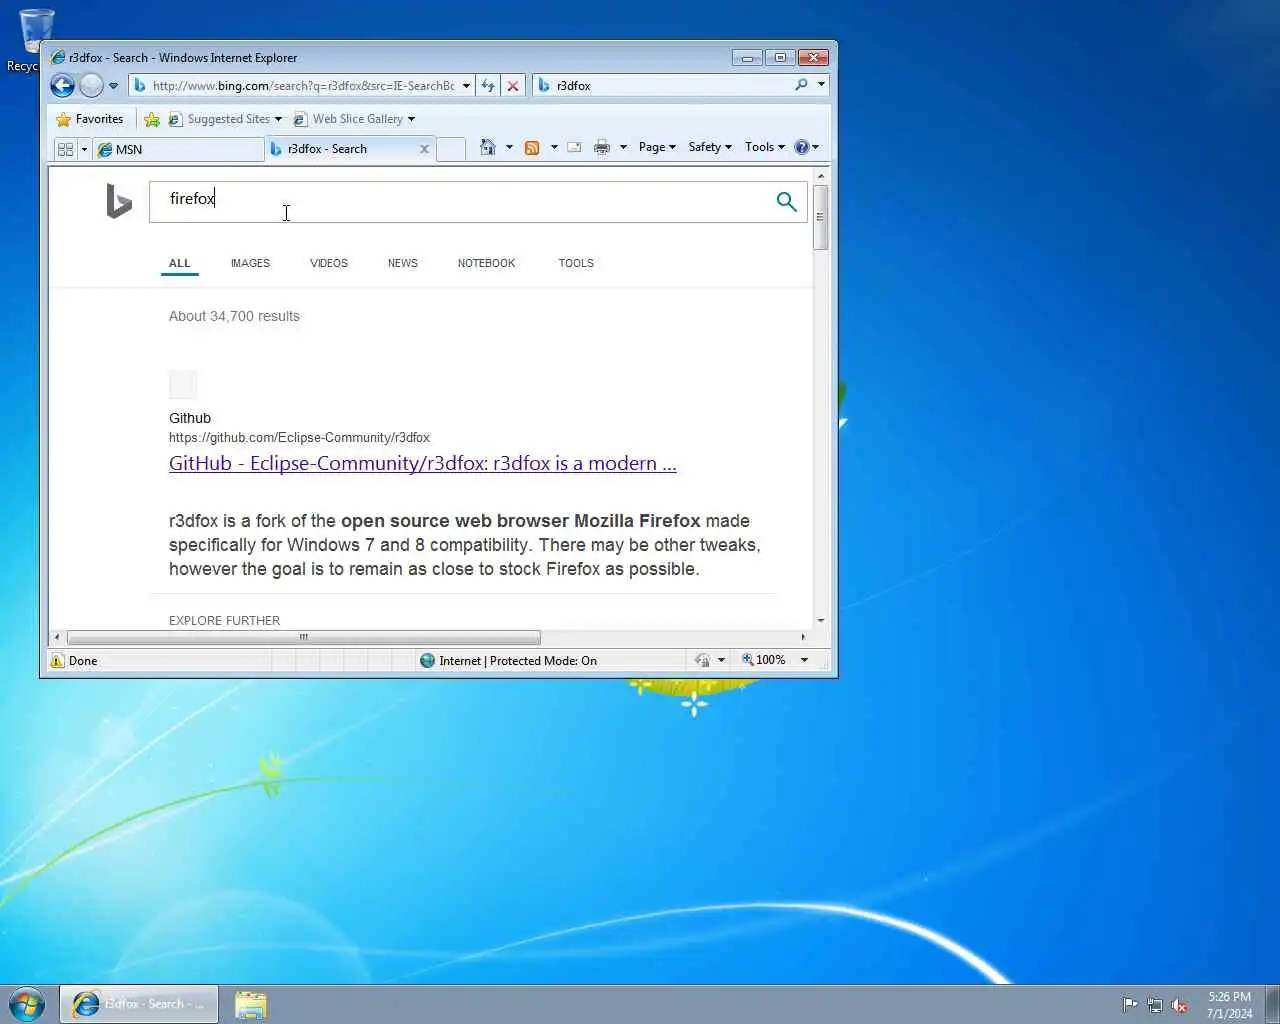Click the horizontal scrollbar thumb
The image size is (1280, 1024).
coord(303,638)
